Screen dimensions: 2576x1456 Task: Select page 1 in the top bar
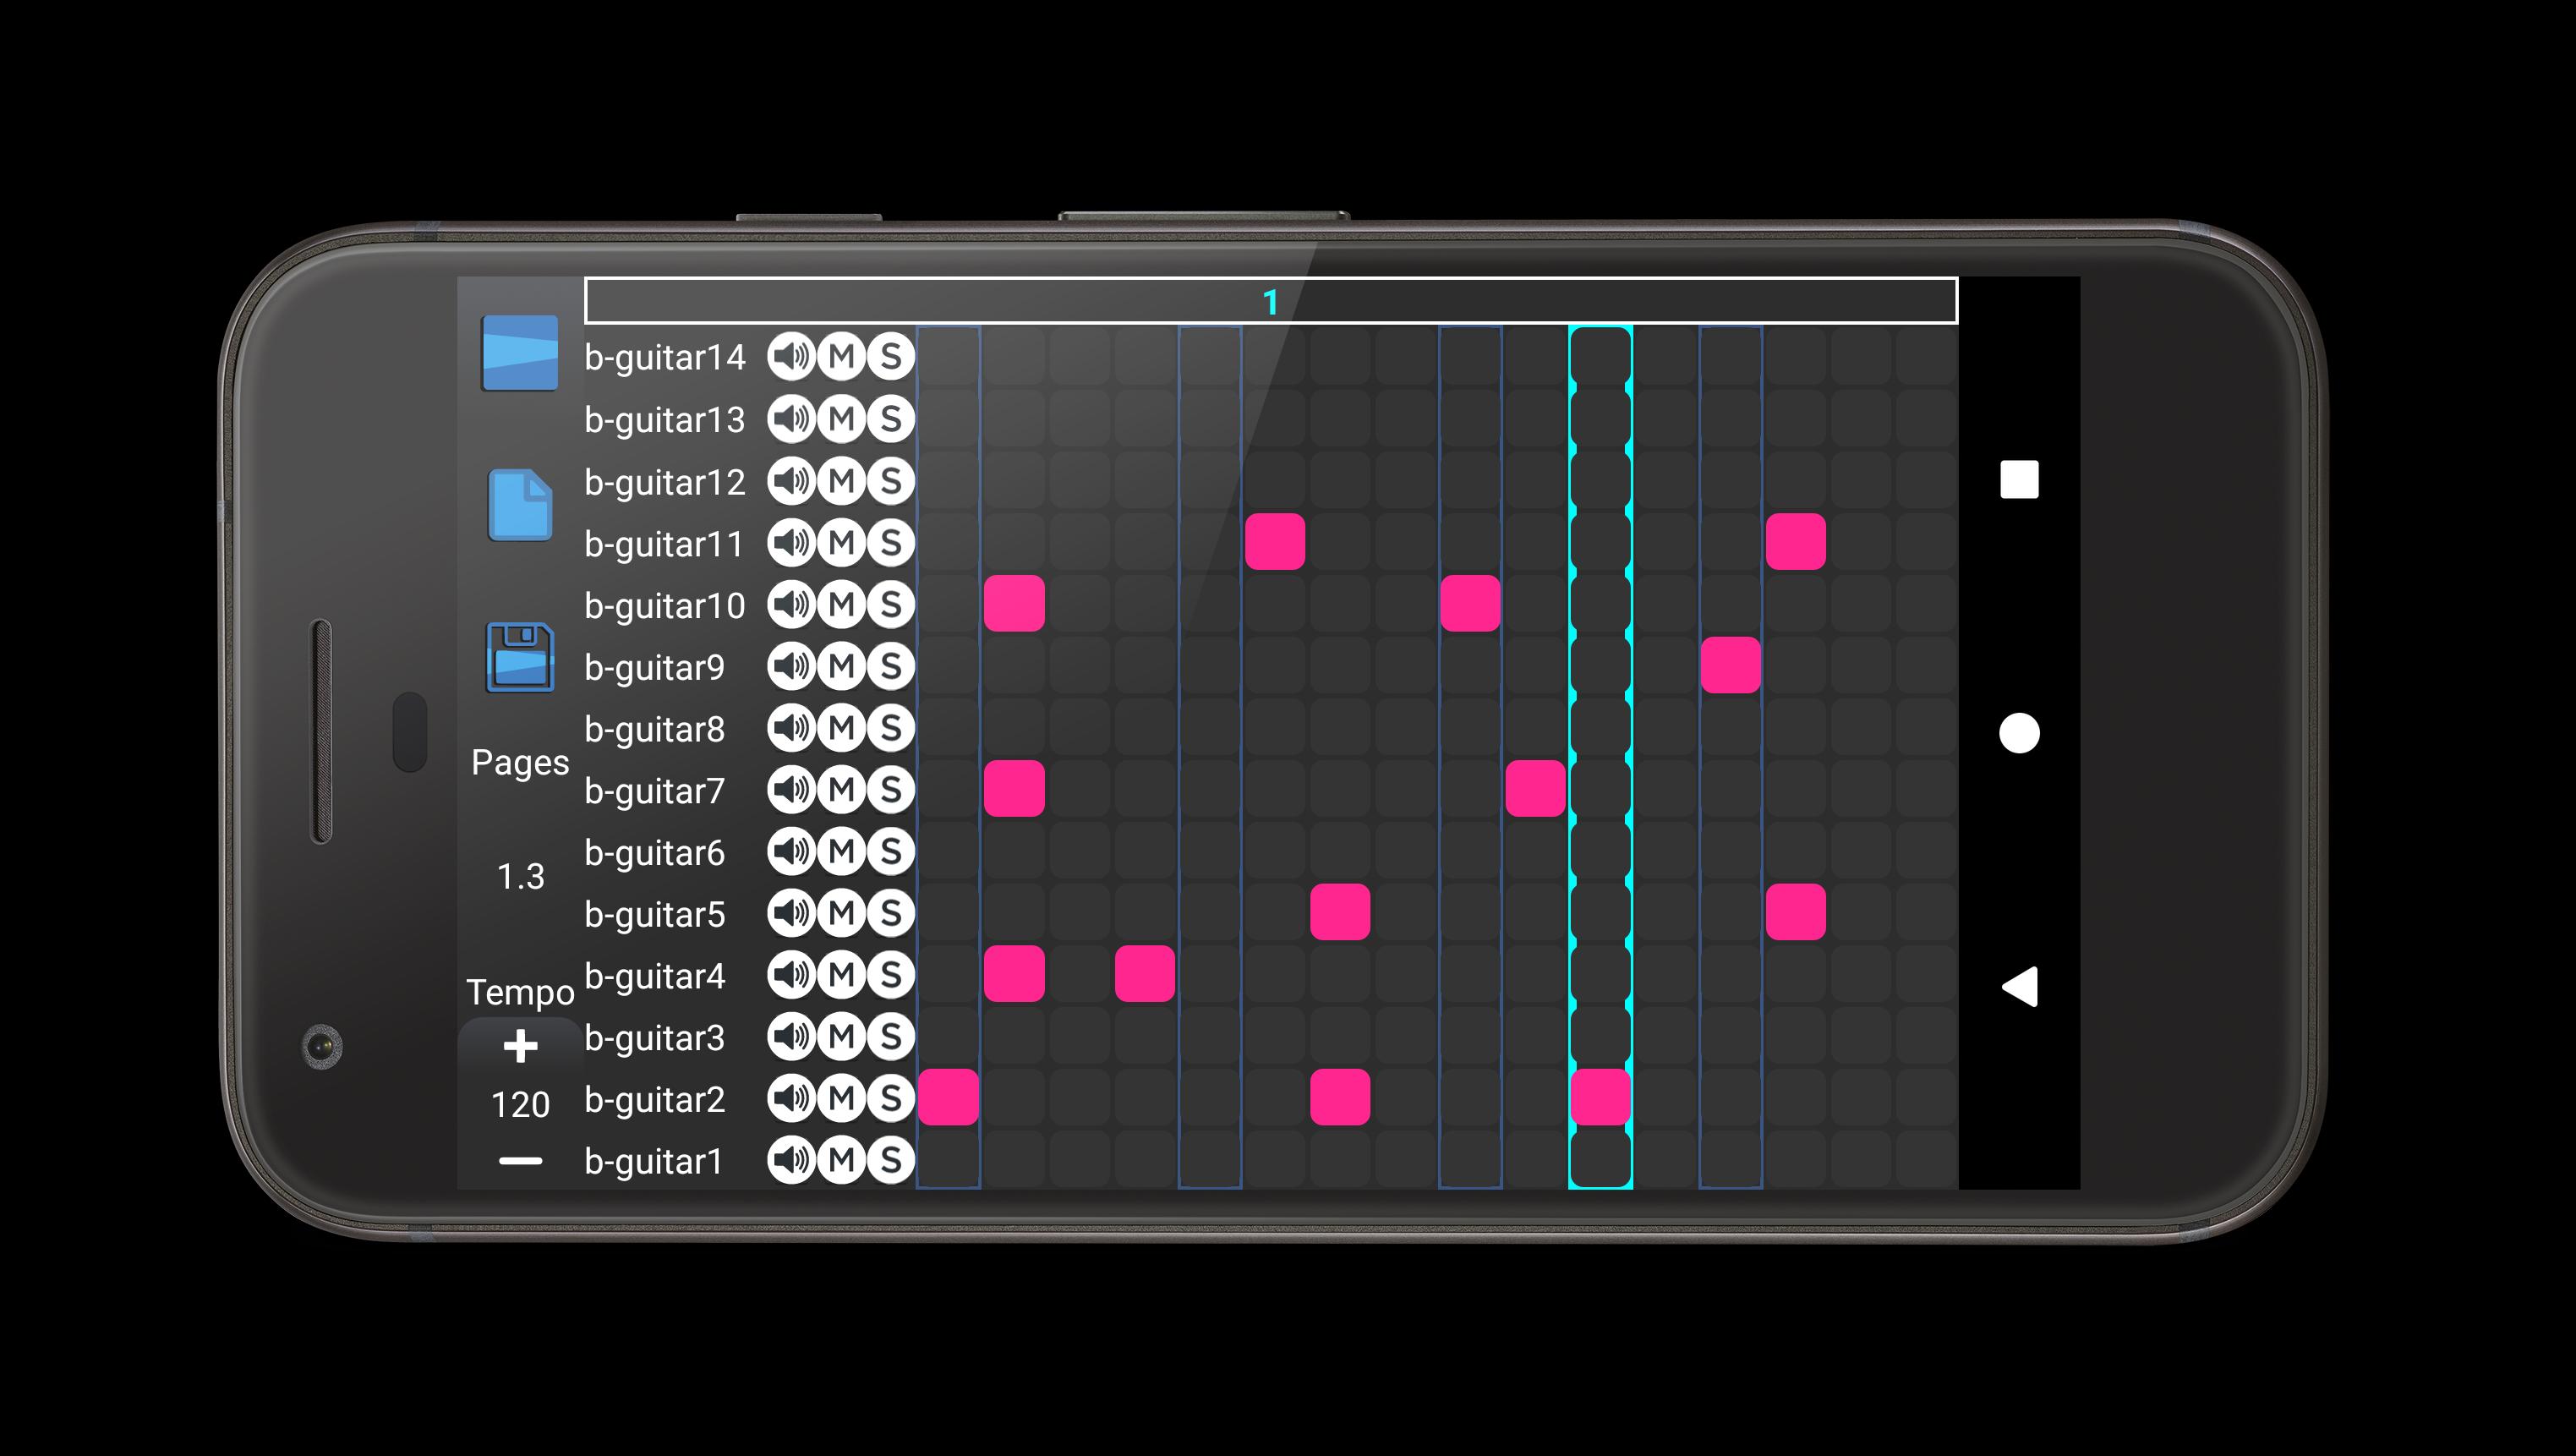click(1270, 301)
